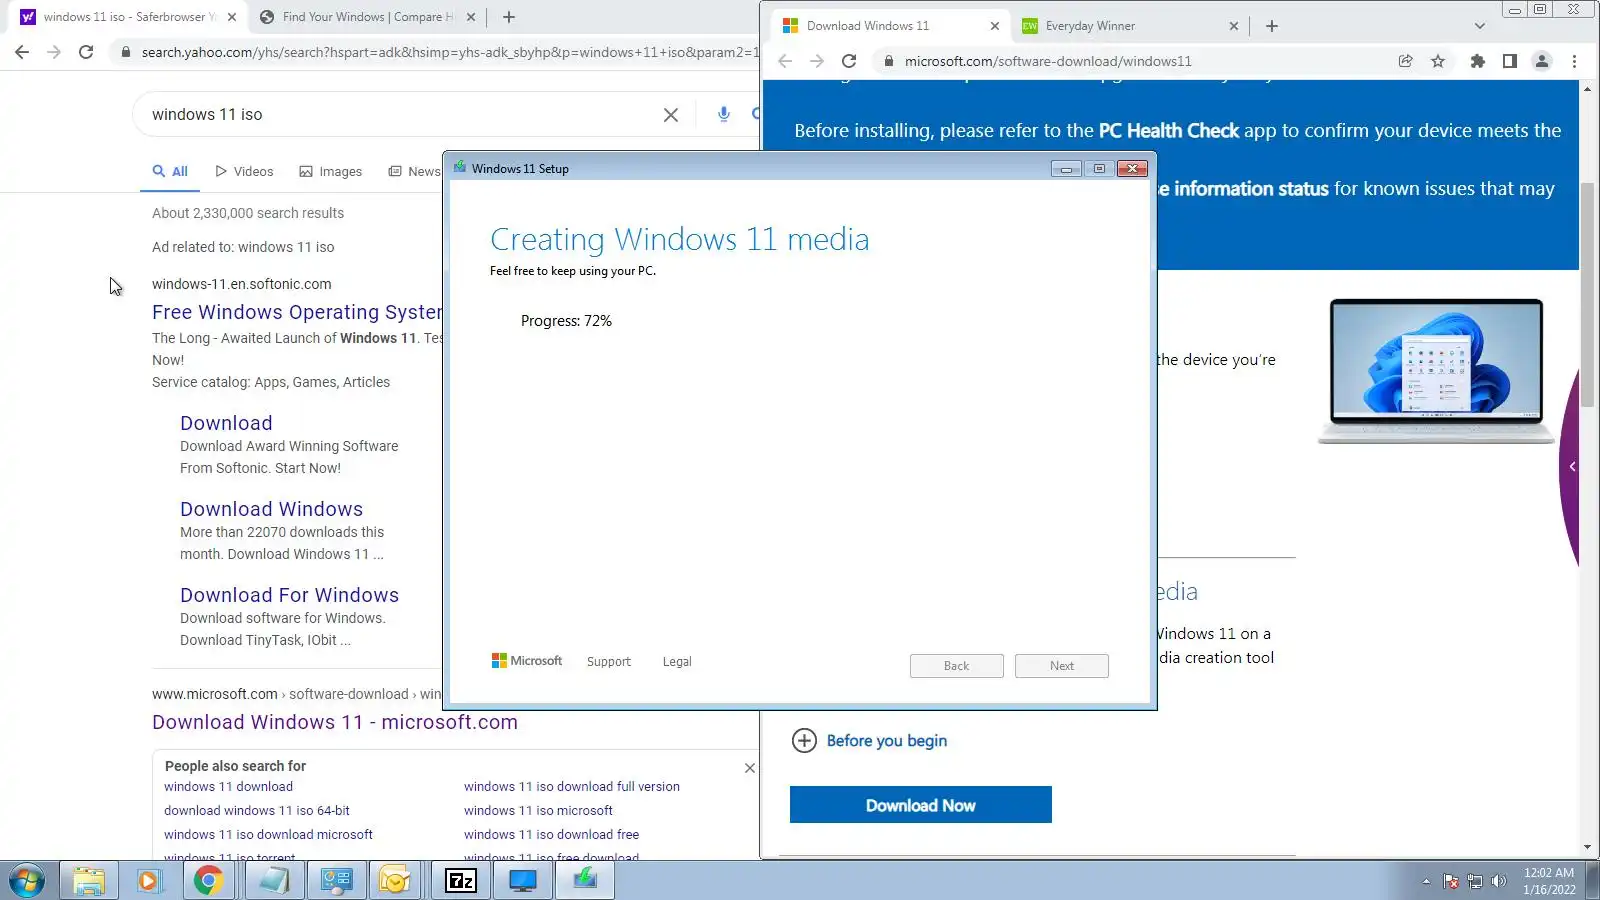
Task: Open the Windows 11 Setup taskbar icon
Action: tap(585, 881)
